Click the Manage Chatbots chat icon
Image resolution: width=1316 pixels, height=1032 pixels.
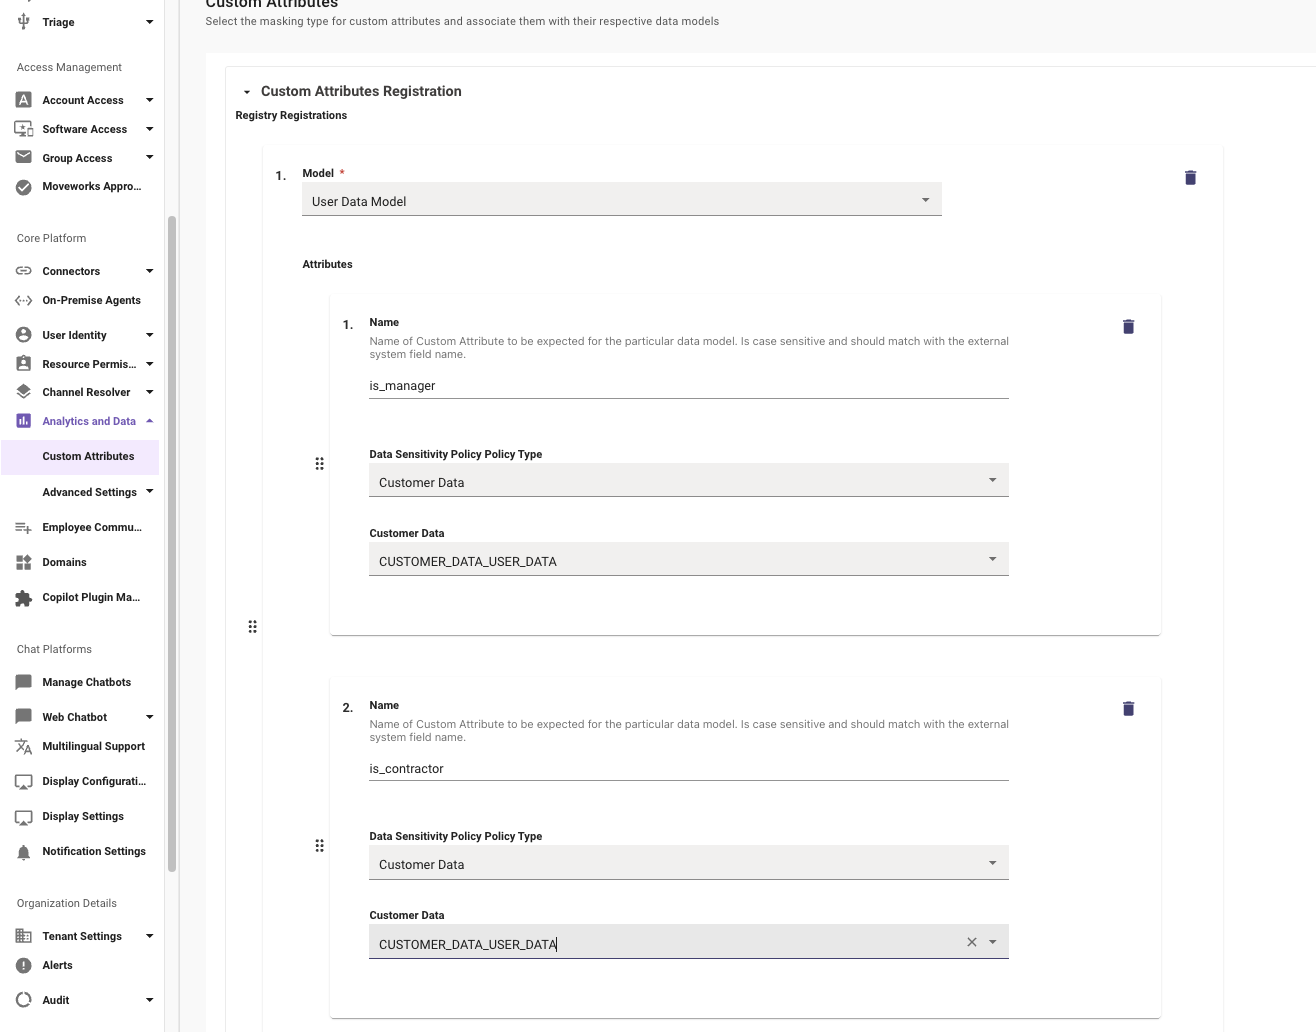pos(24,682)
